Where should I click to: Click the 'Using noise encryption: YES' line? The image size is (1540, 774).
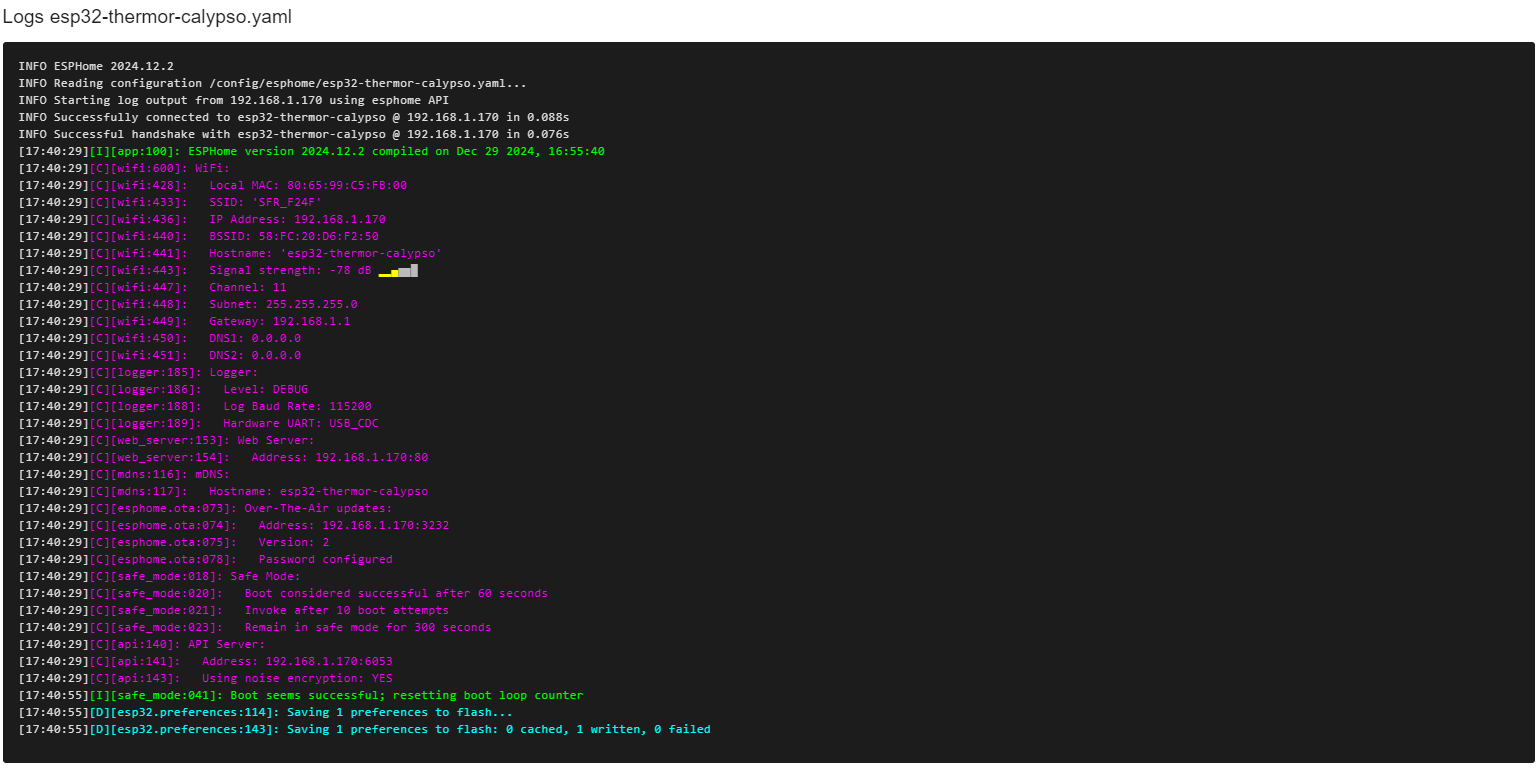pos(205,678)
